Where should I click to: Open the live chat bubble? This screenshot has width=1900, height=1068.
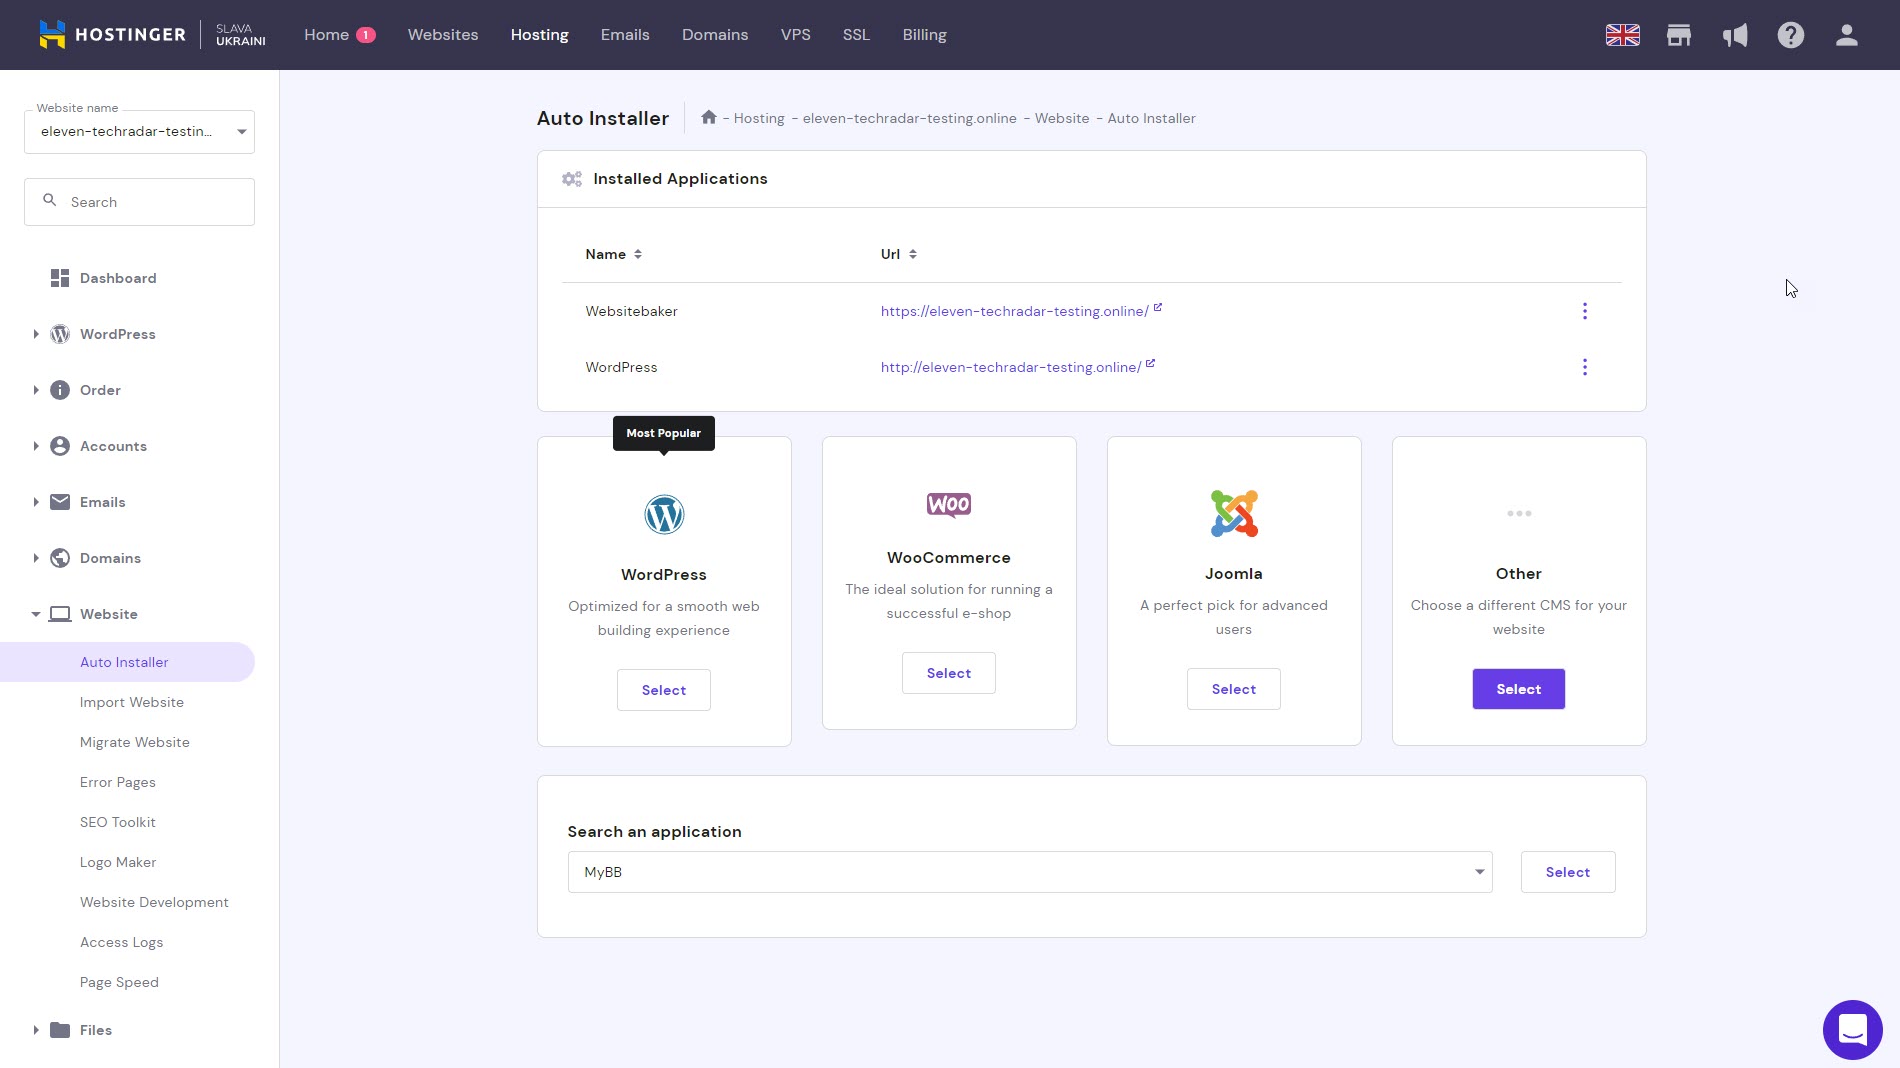tap(1852, 1029)
